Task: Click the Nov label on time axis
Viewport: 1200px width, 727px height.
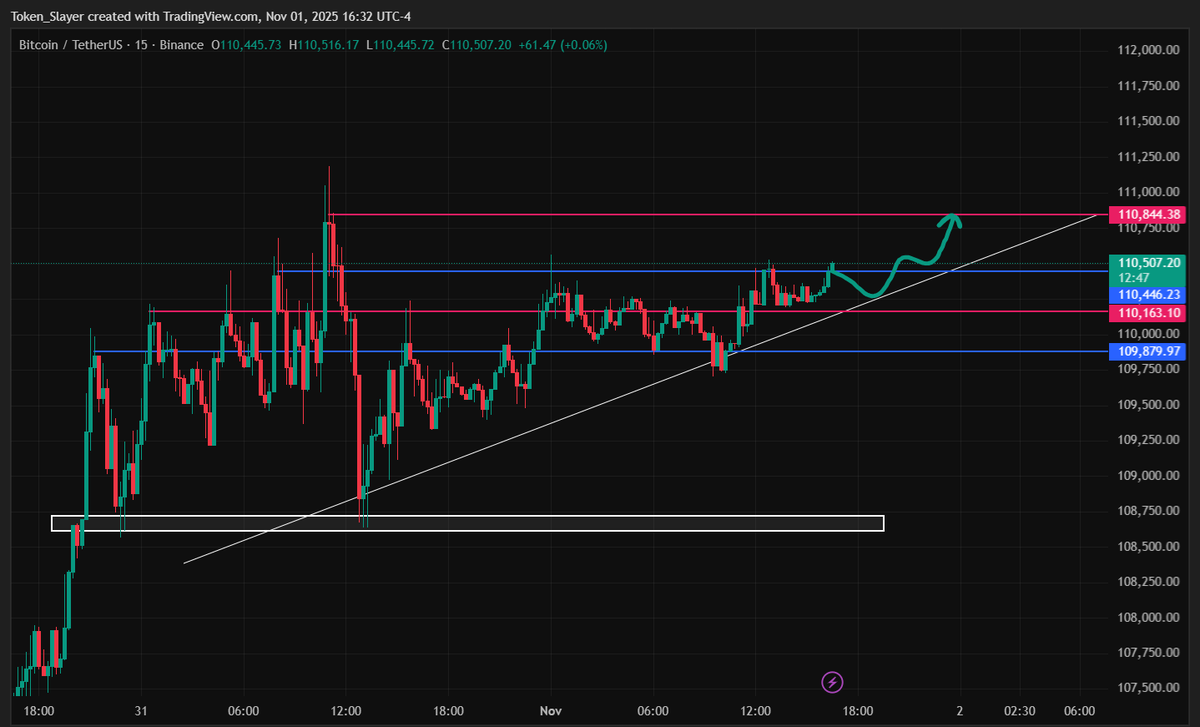Action: click(551, 711)
